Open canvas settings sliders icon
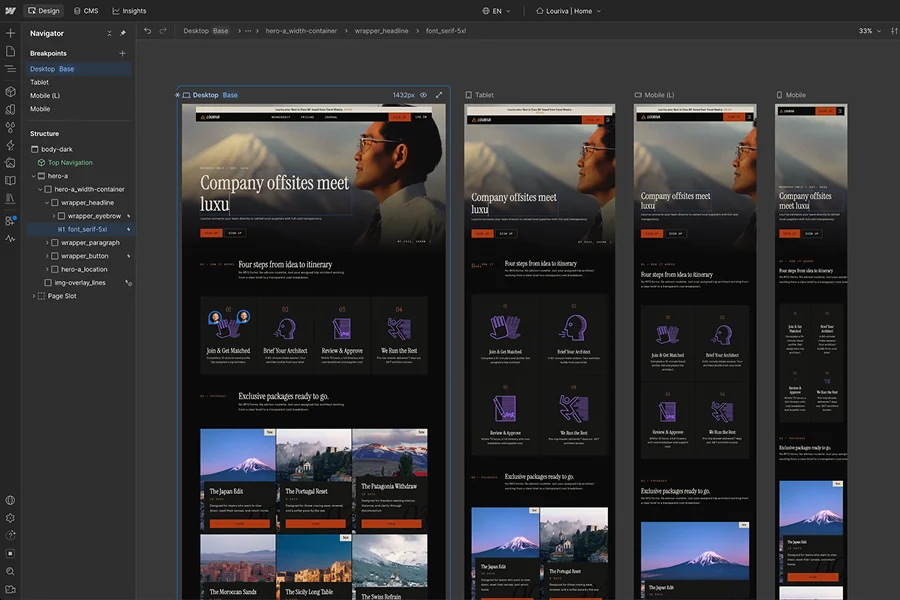Image resolution: width=900 pixels, height=600 pixels. 894,31
